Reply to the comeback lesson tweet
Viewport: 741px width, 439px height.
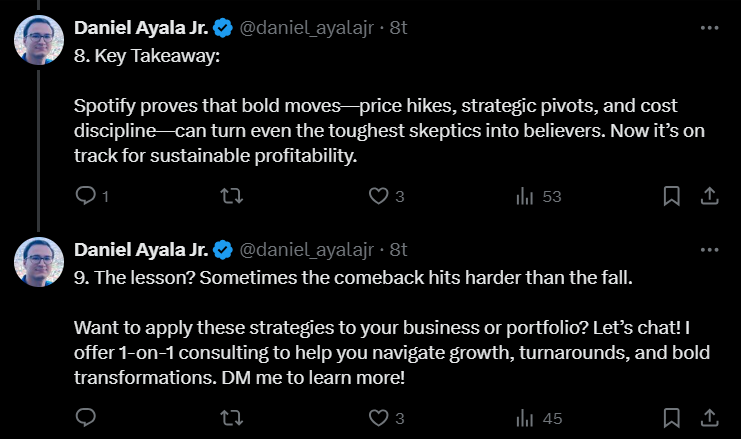click(x=86, y=417)
